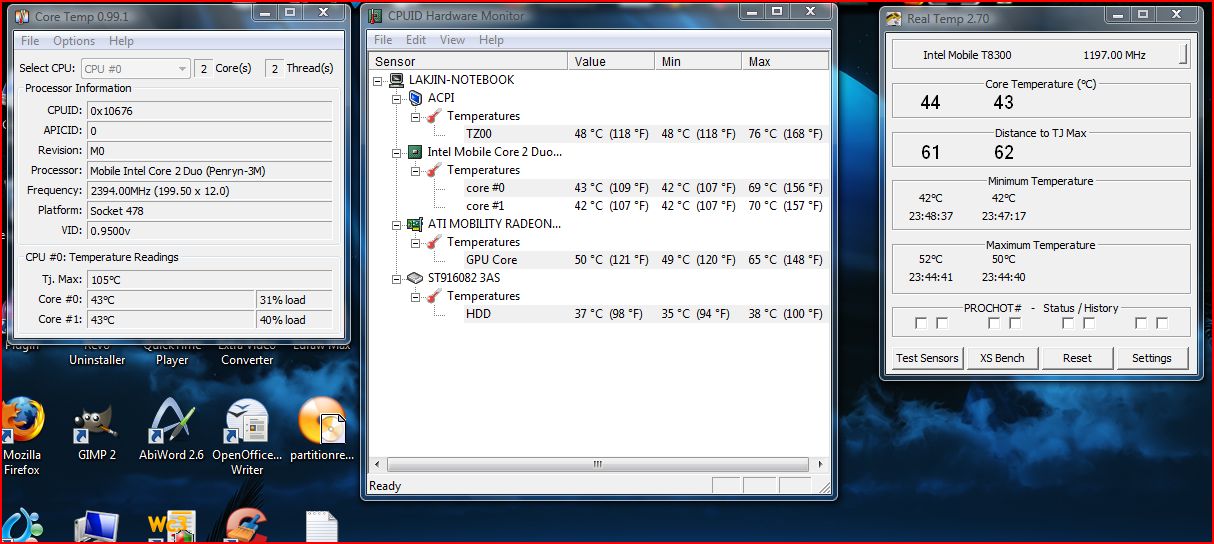The height and width of the screenshot is (544, 1214).
Task: Select the LAKJIN-NOTEBOOK computer icon
Action: tap(396, 80)
